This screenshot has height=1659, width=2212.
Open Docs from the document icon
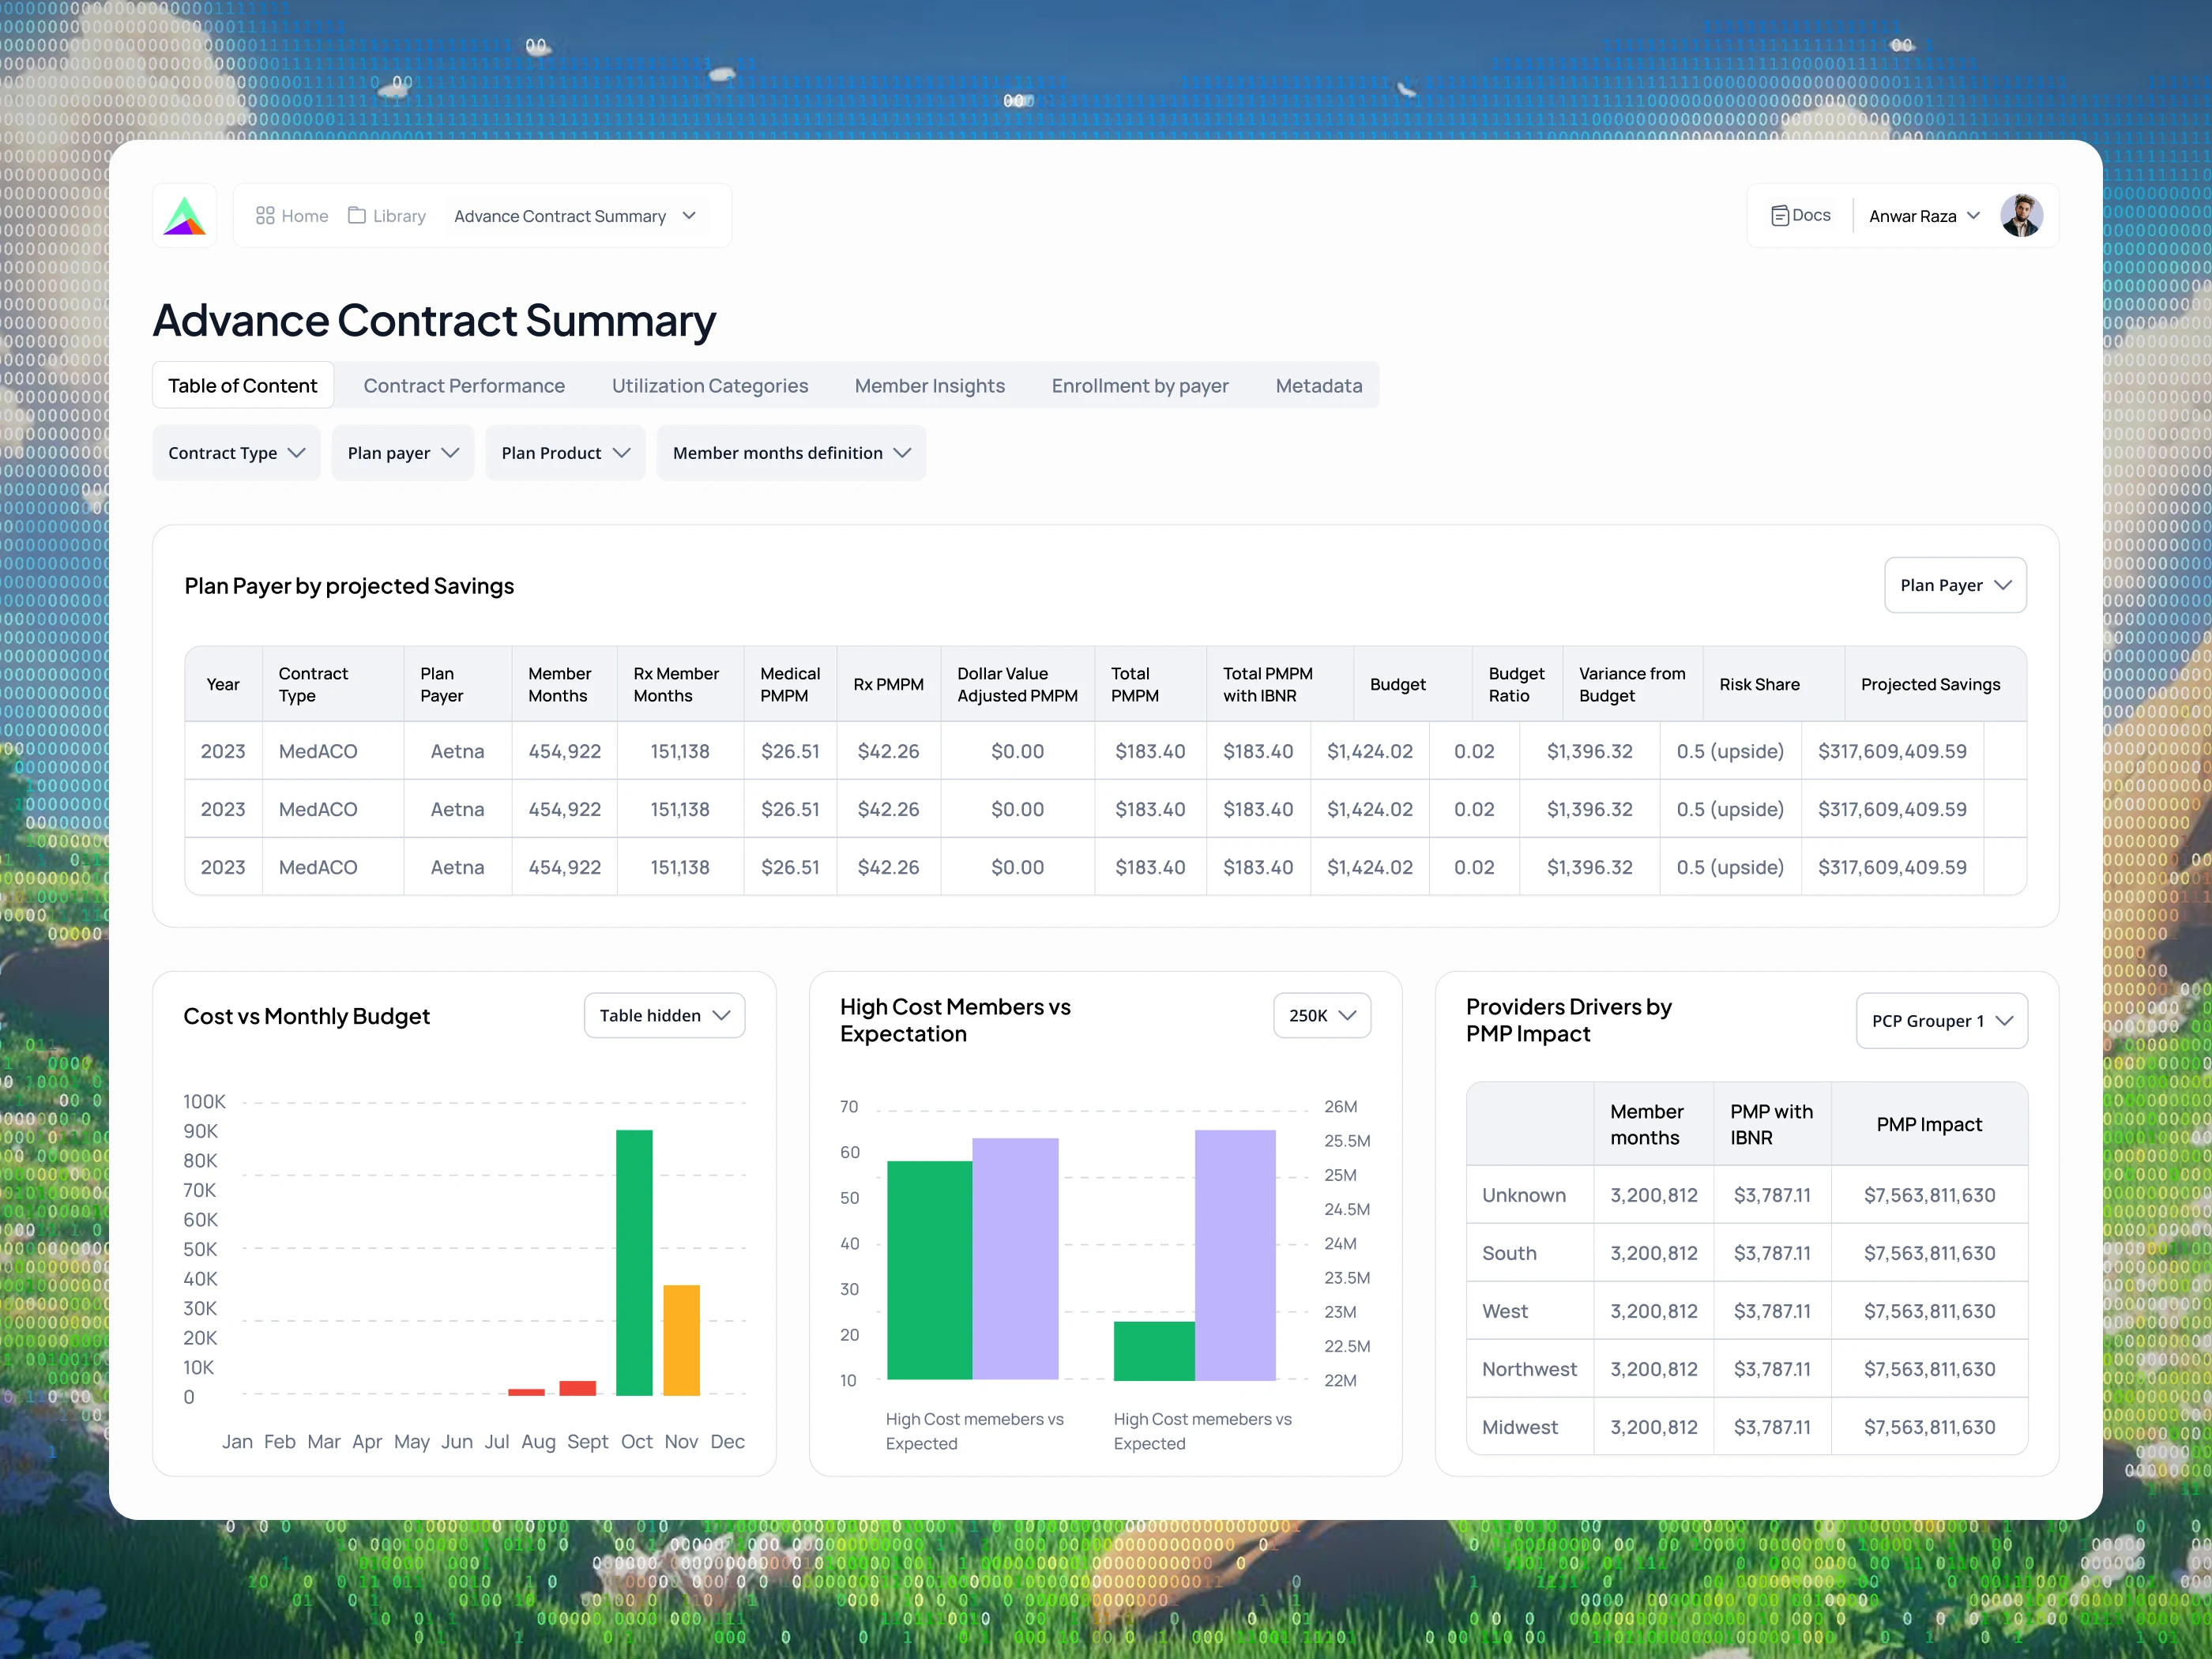tap(1780, 216)
